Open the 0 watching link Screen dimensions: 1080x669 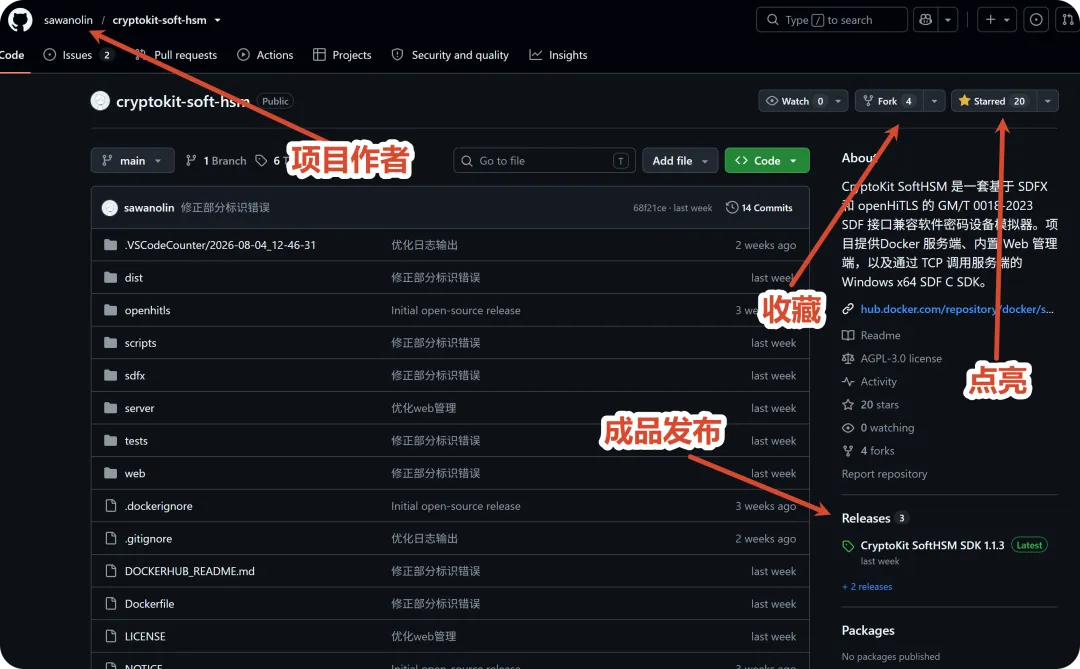pos(887,428)
